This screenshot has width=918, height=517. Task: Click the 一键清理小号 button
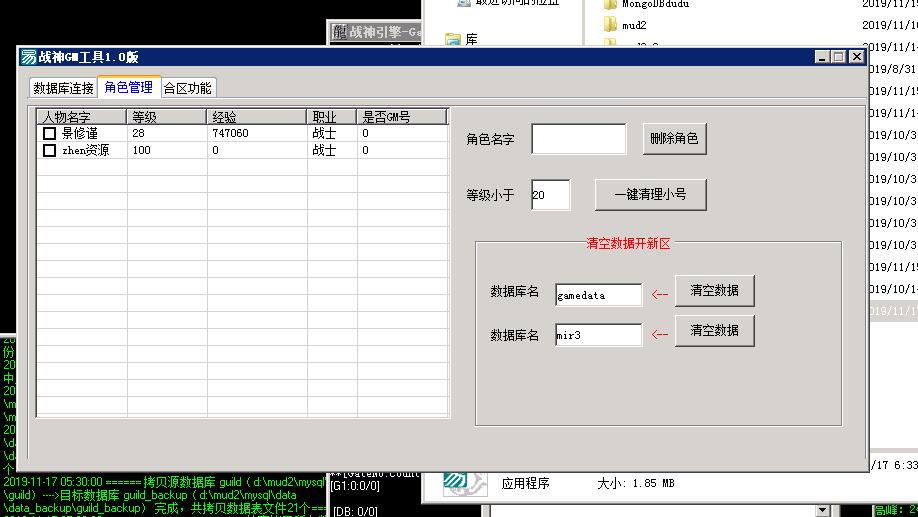click(x=650, y=195)
